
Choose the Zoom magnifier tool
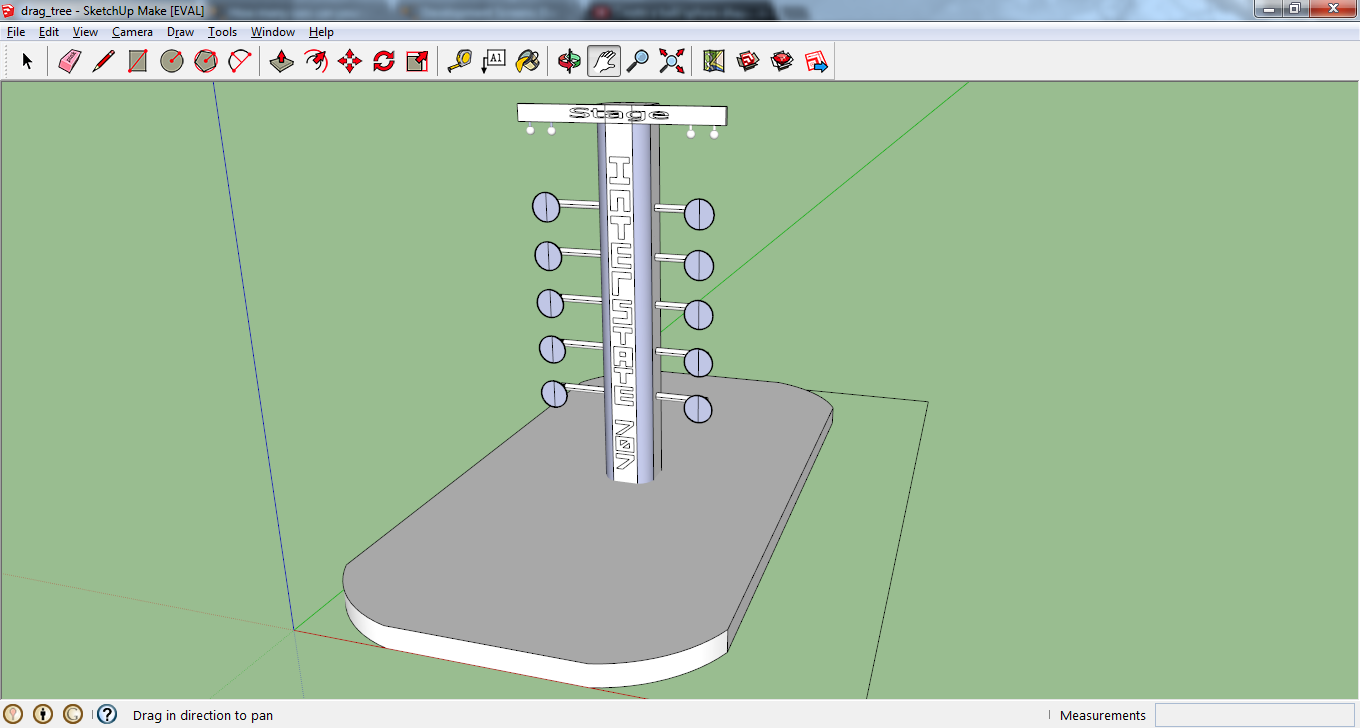[637, 61]
